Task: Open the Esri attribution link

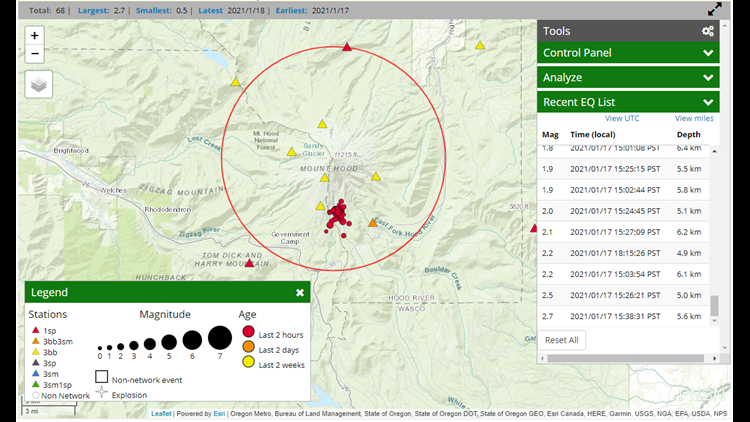Action: [x=219, y=413]
